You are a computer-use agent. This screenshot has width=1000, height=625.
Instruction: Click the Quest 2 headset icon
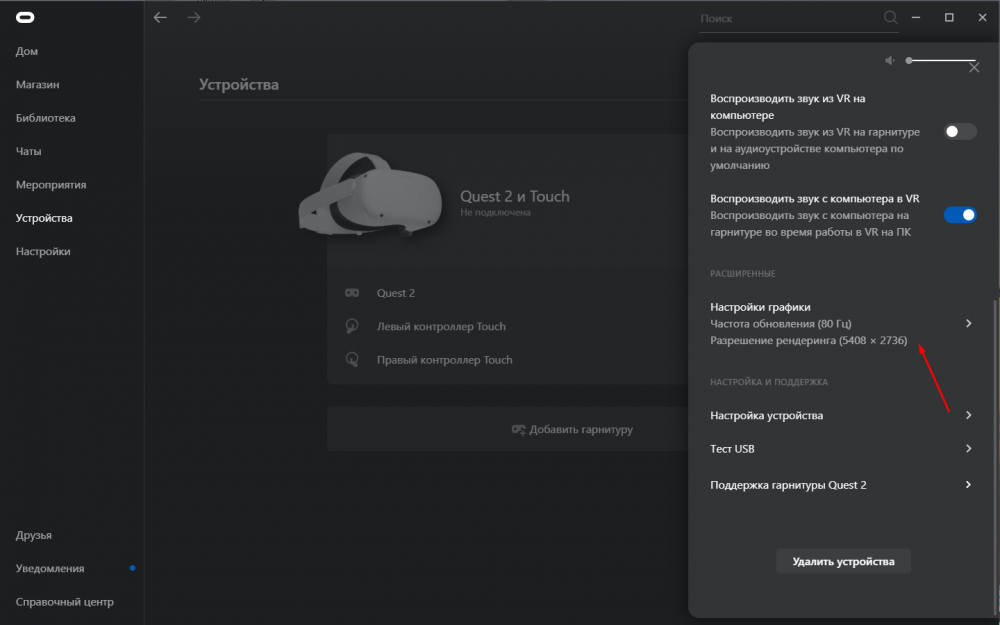[x=352, y=293]
